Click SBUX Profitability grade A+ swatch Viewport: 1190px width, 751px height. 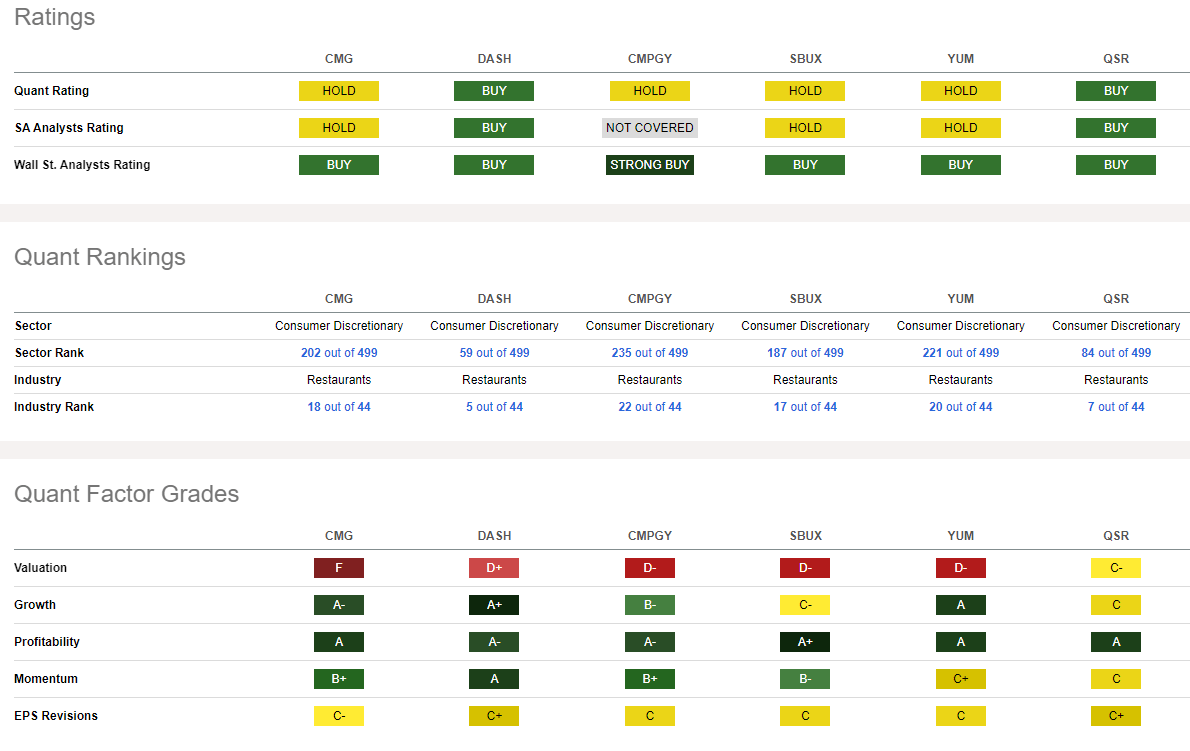click(805, 642)
